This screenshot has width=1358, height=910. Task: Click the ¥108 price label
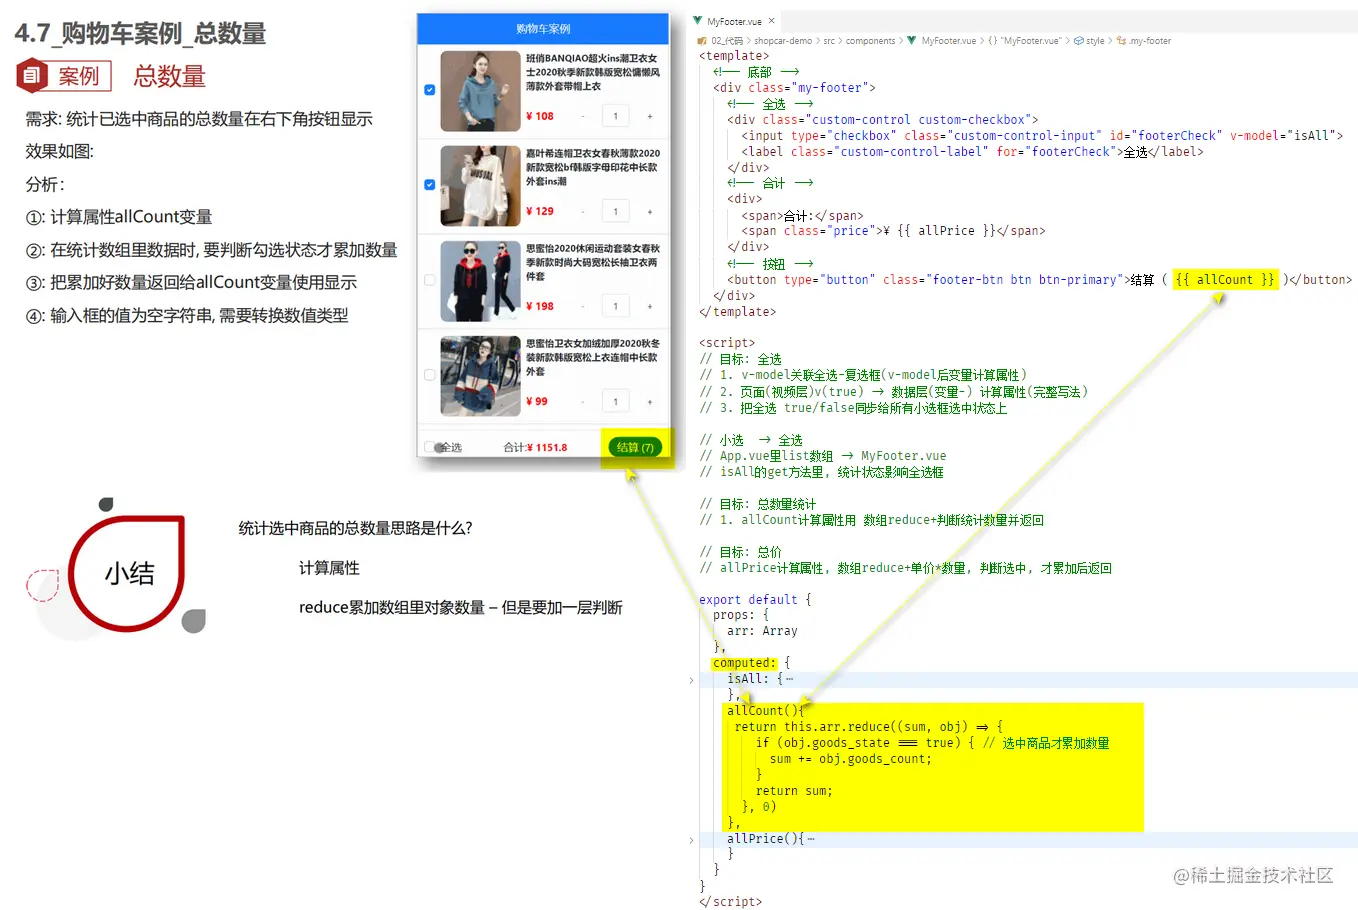click(540, 116)
